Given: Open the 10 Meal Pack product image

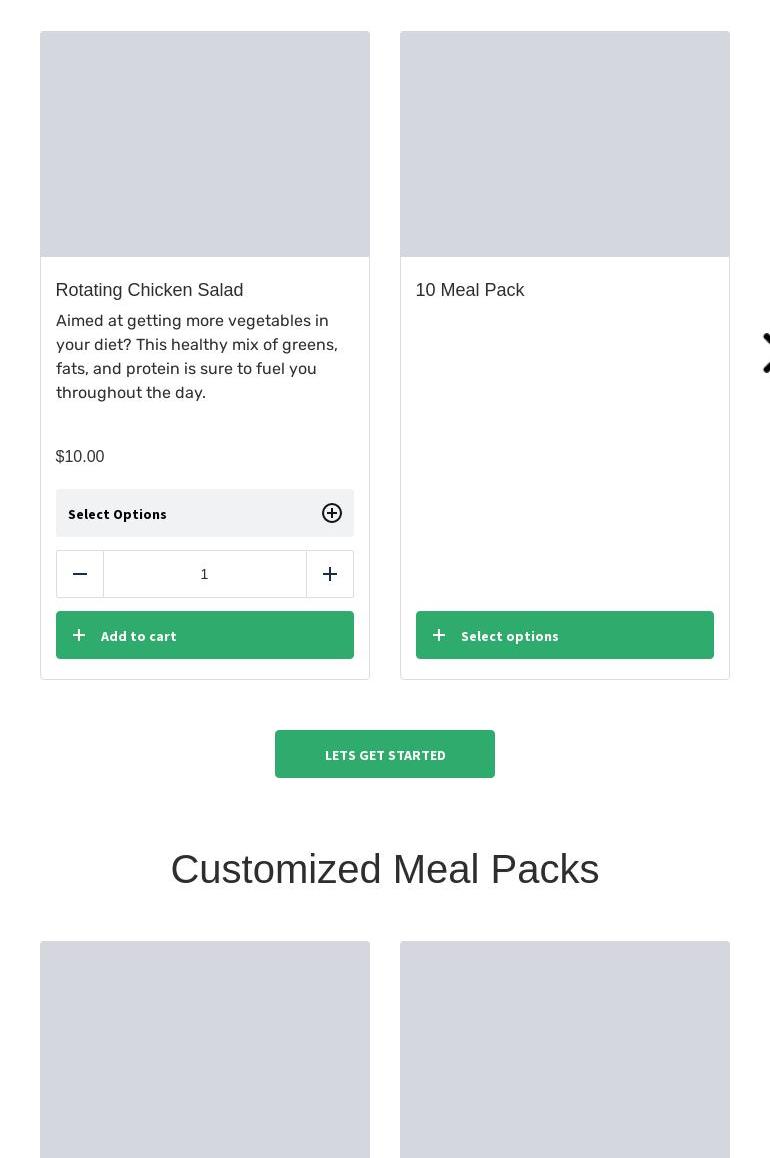Looking at the screenshot, I should pos(565,144).
